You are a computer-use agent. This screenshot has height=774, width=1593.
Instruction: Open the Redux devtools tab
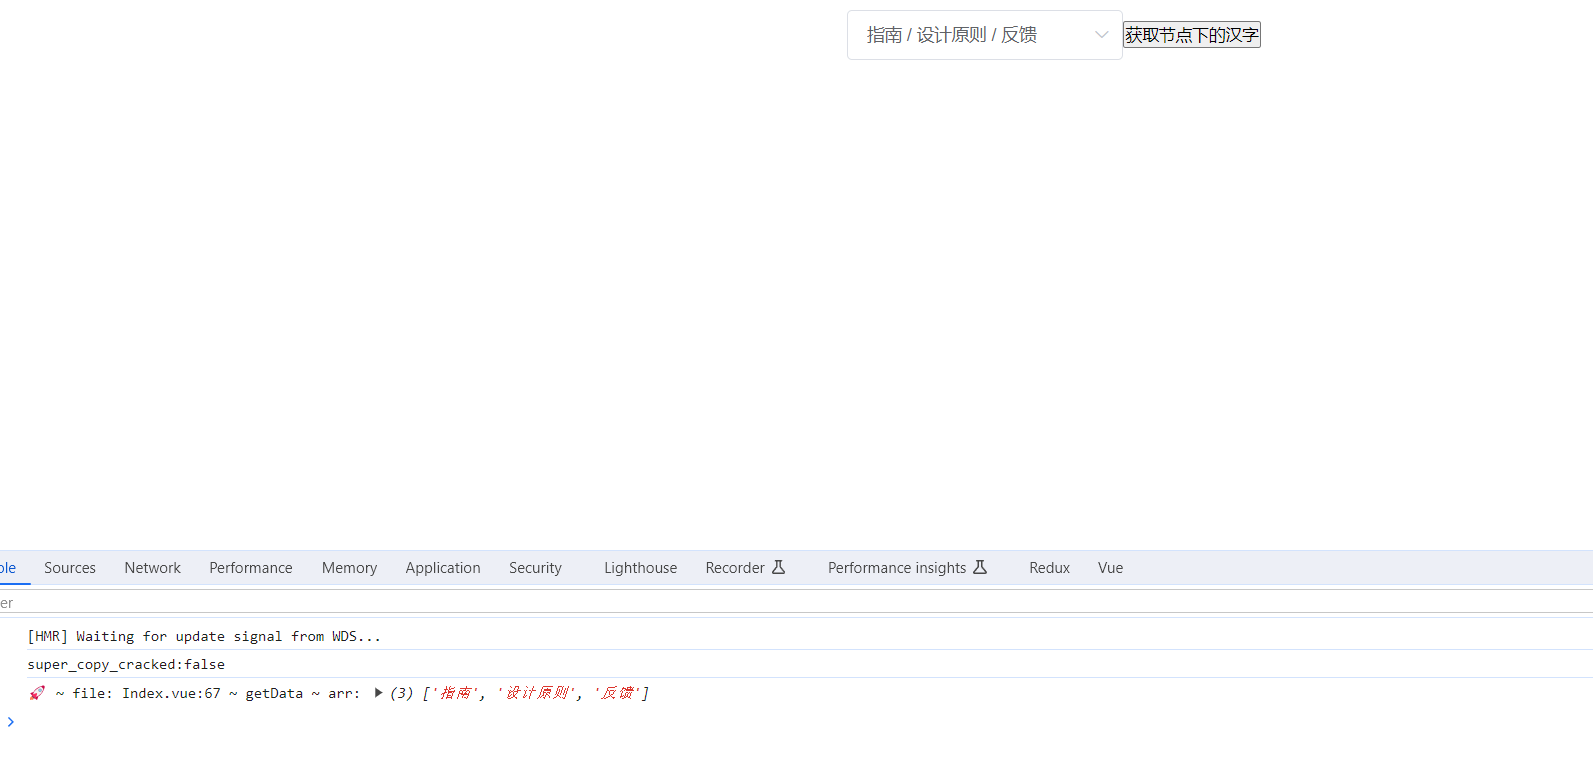click(1049, 568)
